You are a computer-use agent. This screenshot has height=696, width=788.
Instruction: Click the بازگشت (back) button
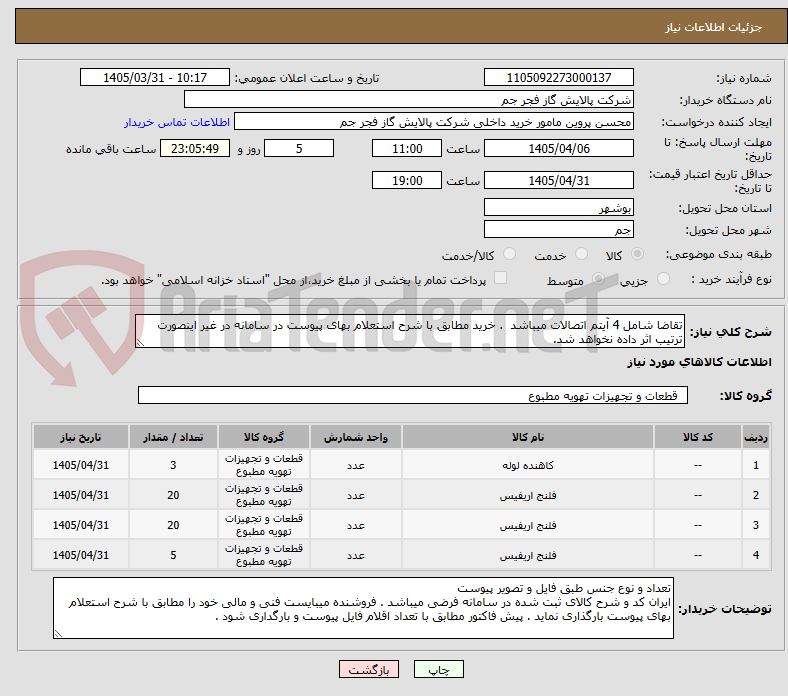[x=368, y=669]
